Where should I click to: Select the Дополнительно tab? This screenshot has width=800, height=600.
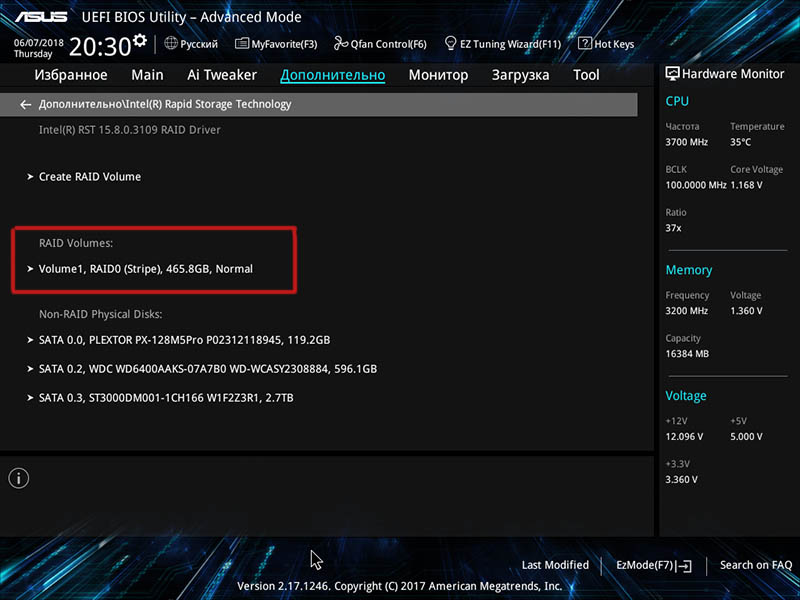tap(333, 75)
